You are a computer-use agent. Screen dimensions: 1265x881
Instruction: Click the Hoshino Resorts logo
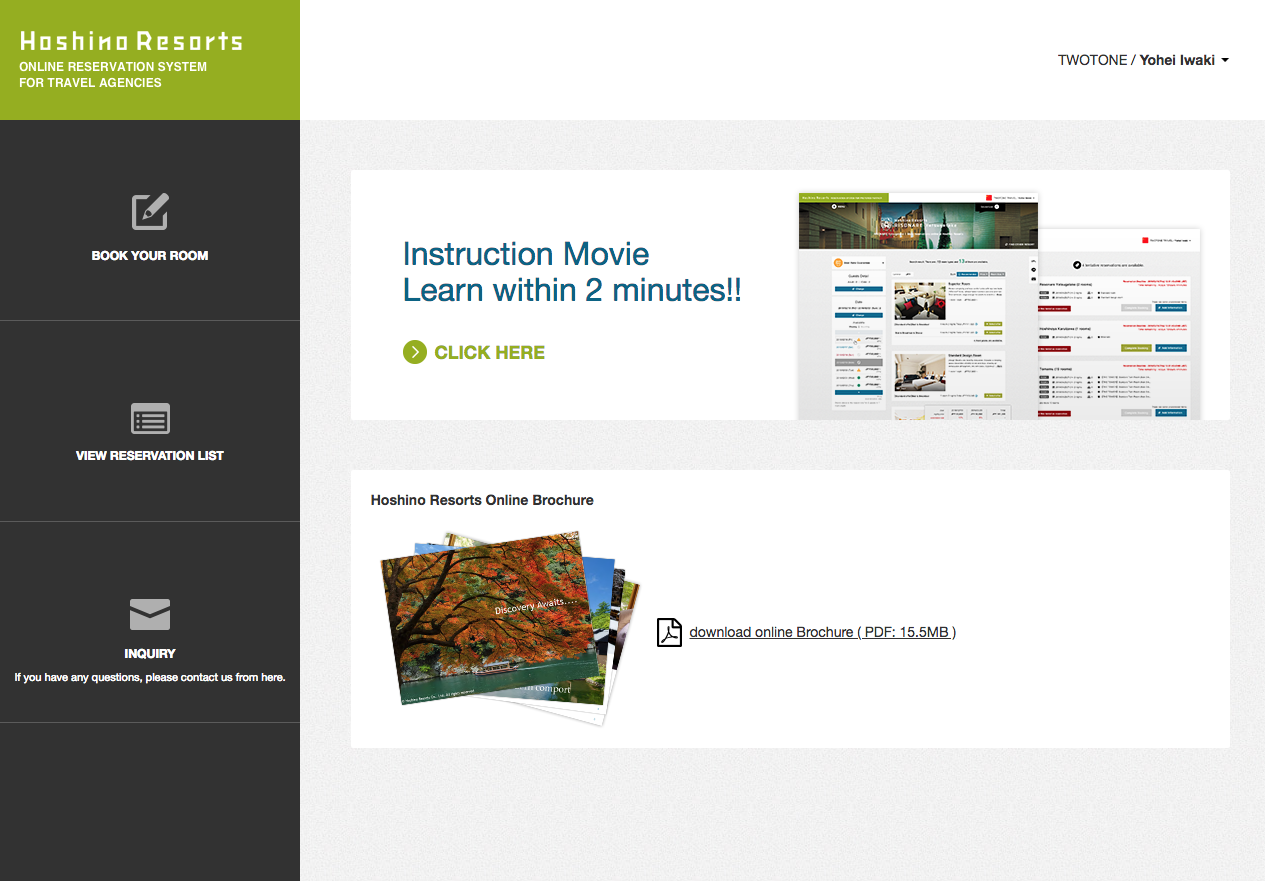[131, 41]
